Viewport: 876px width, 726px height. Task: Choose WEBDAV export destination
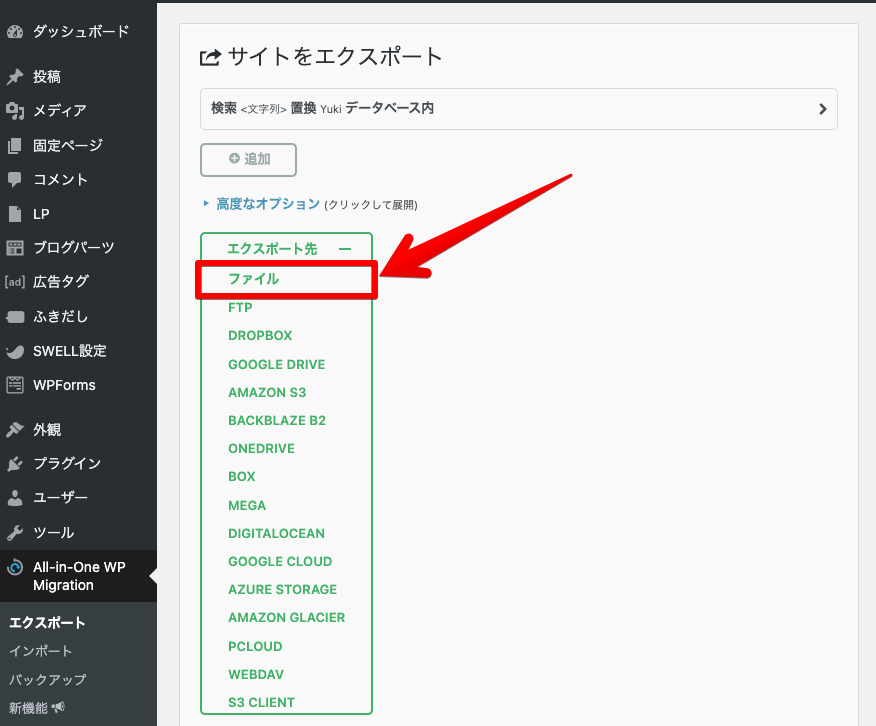(256, 674)
